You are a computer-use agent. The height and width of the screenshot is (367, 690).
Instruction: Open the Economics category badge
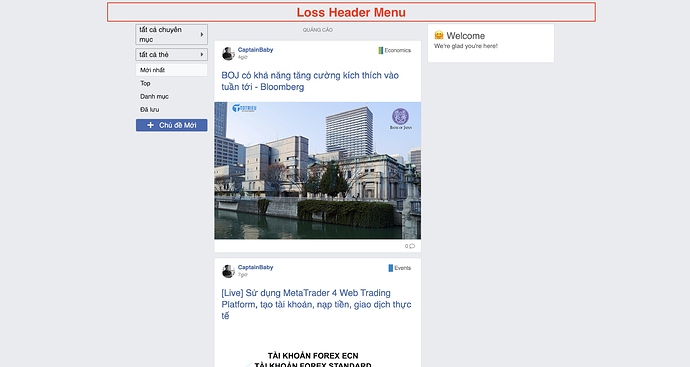pyautogui.click(x=395, y=51)
